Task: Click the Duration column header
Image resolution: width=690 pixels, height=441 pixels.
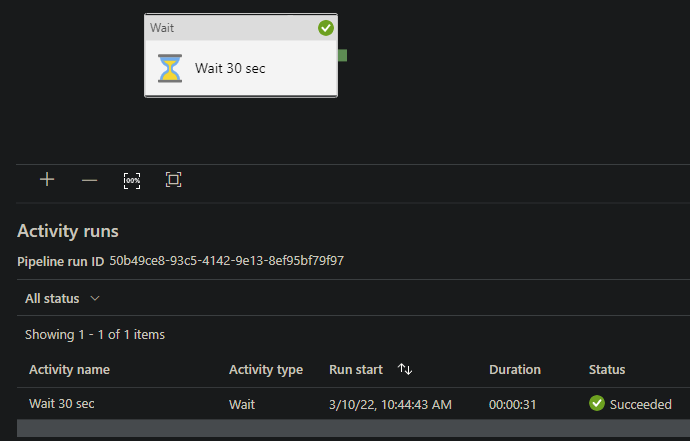Action: pos(514,369)
